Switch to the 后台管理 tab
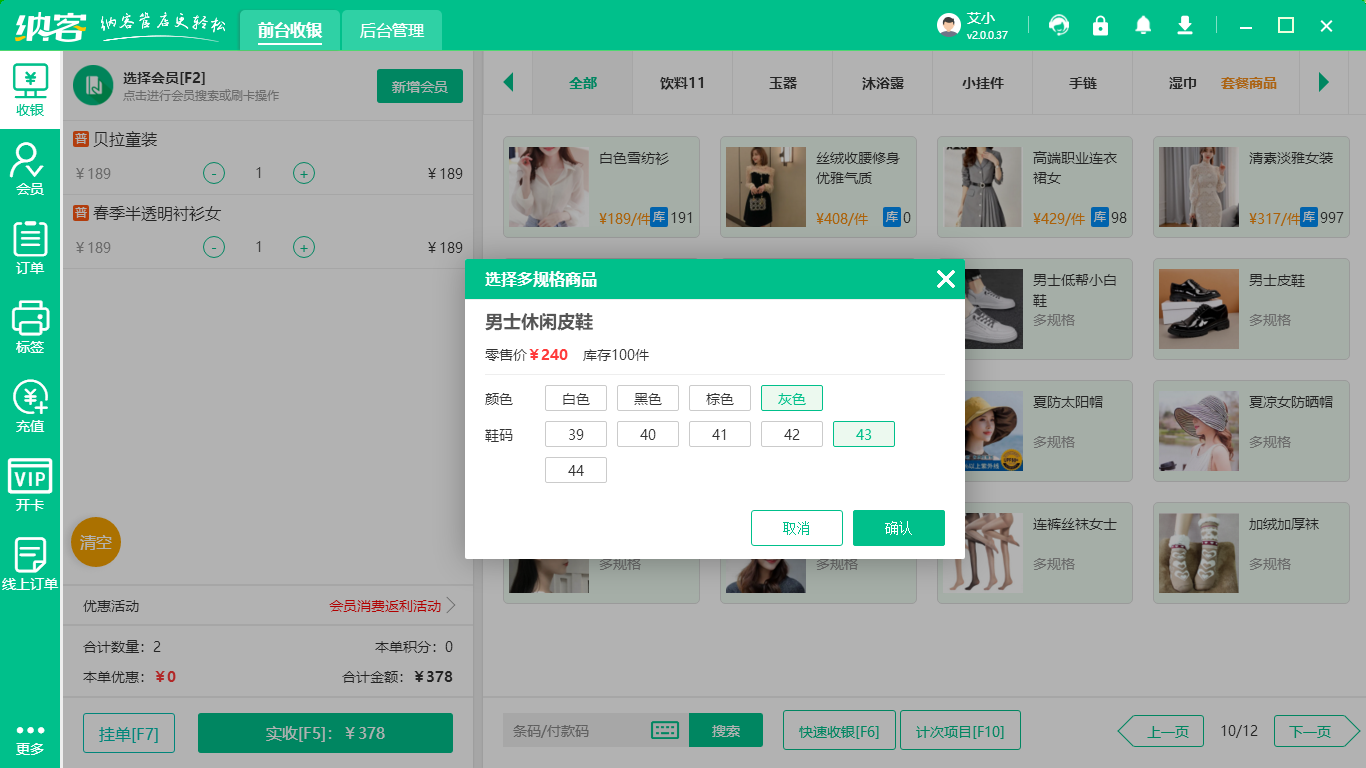 coord(392,30)
